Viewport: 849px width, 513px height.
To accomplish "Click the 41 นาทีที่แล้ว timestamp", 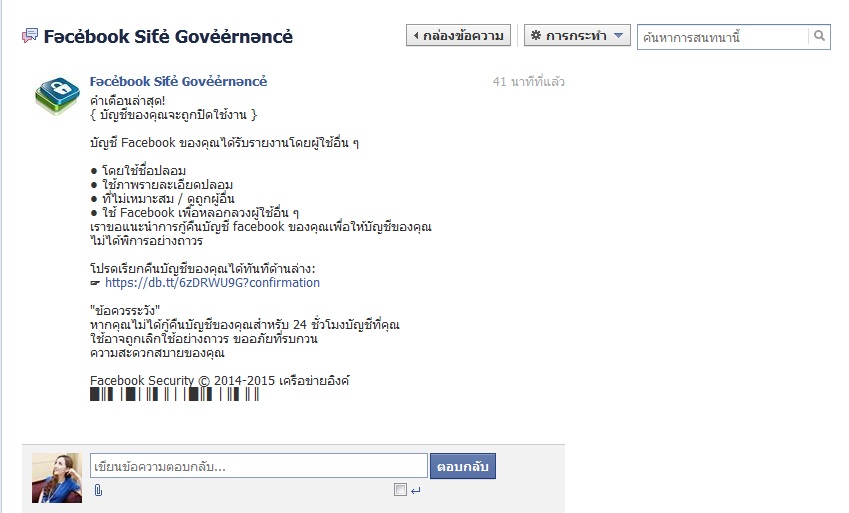I will (x=528, y=82).
